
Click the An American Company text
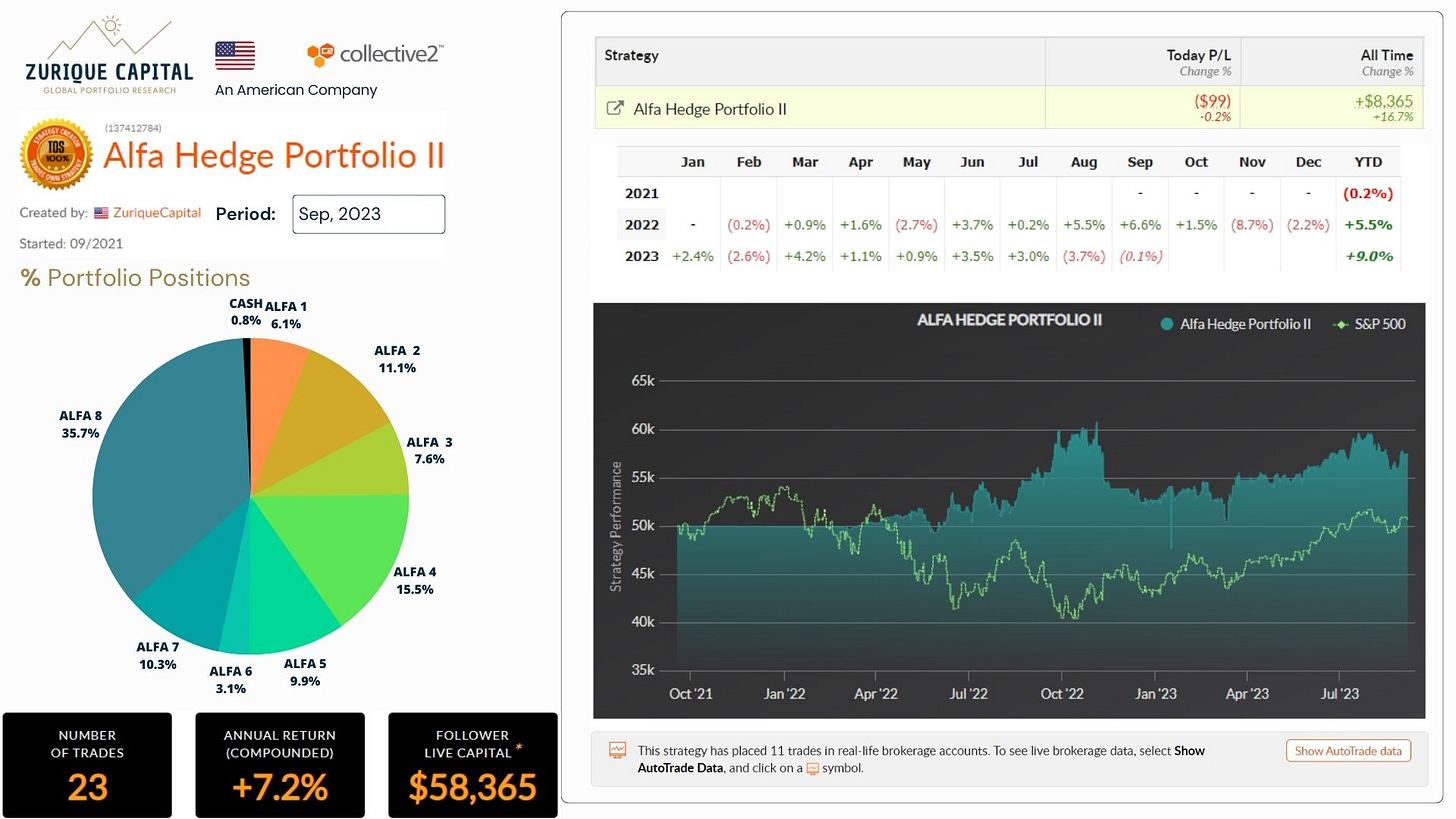(x=296, y=90)
